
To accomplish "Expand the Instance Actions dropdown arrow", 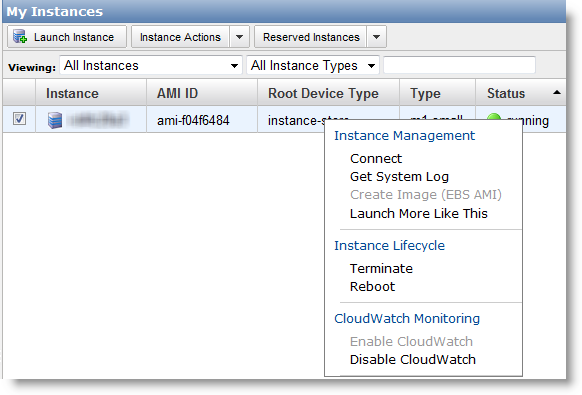I will (x=239, y=37).
